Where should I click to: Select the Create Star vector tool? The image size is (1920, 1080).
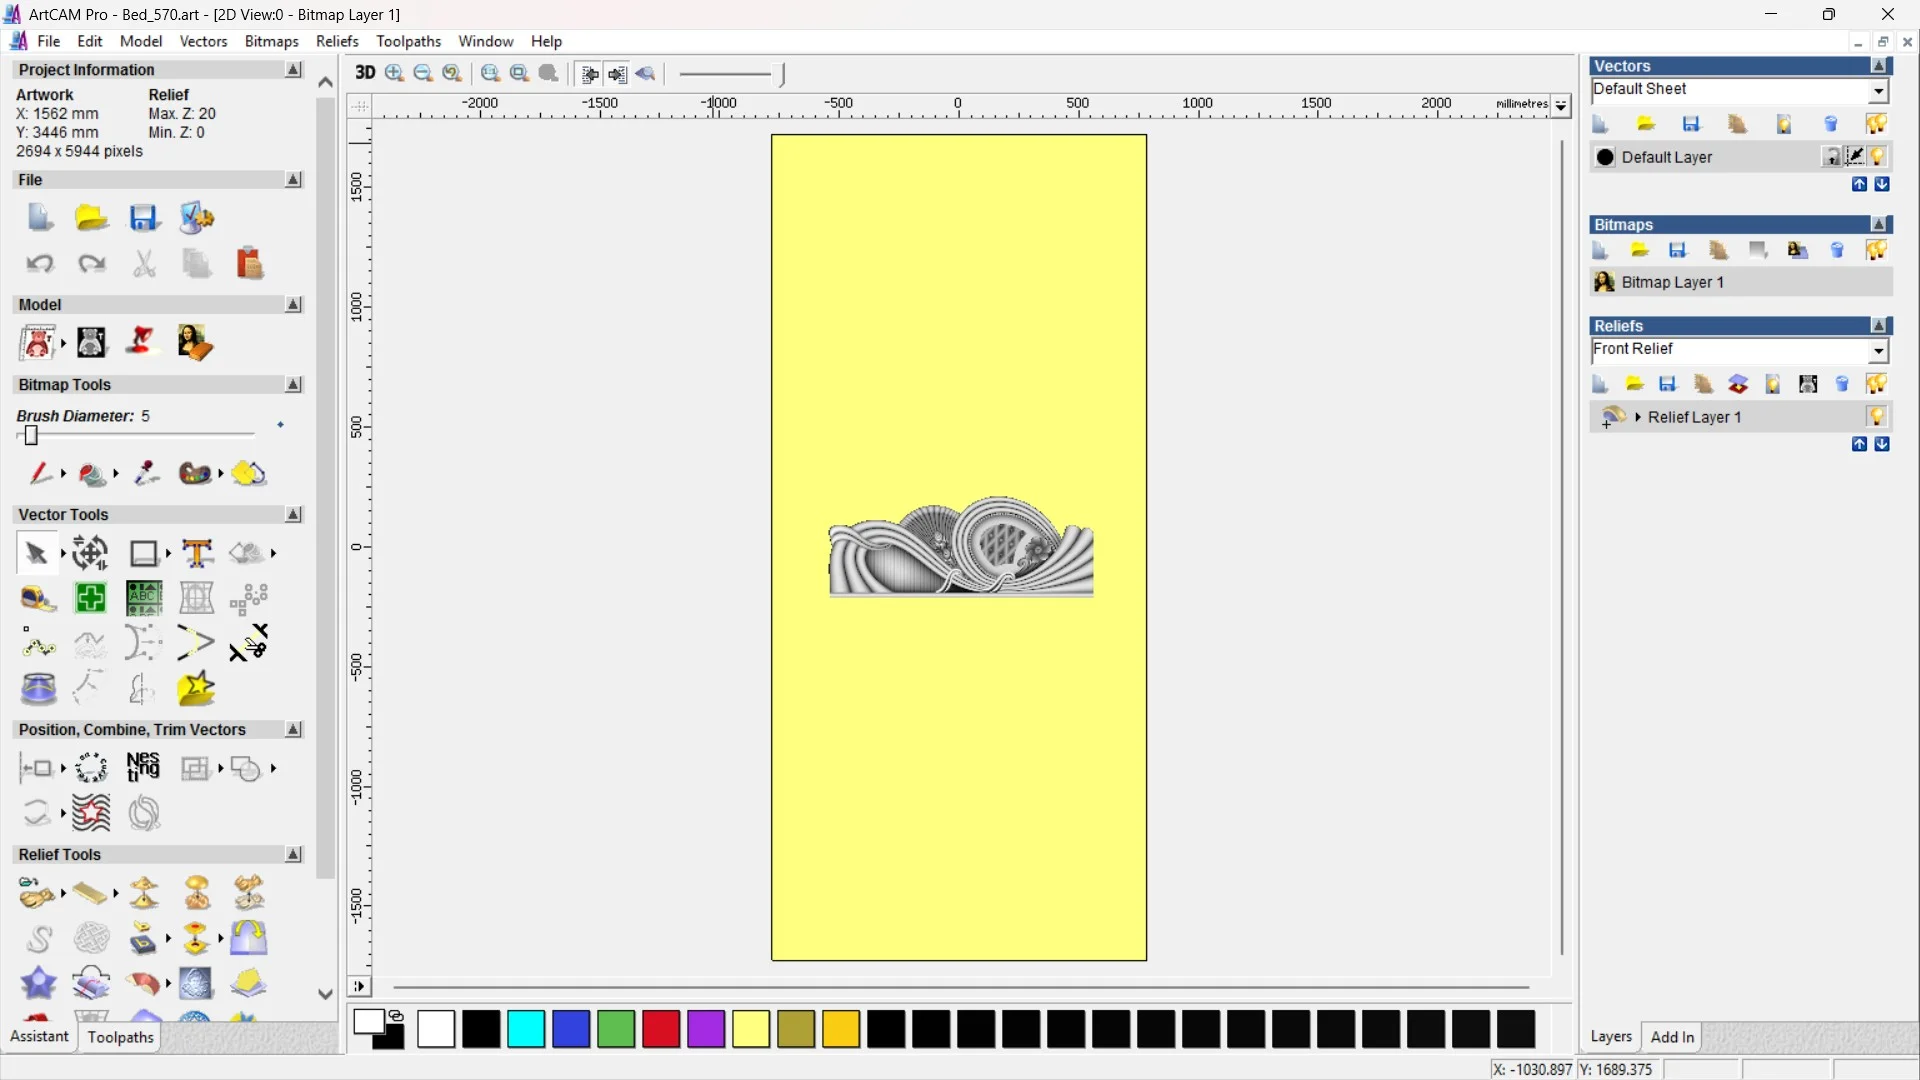(196, 689)
